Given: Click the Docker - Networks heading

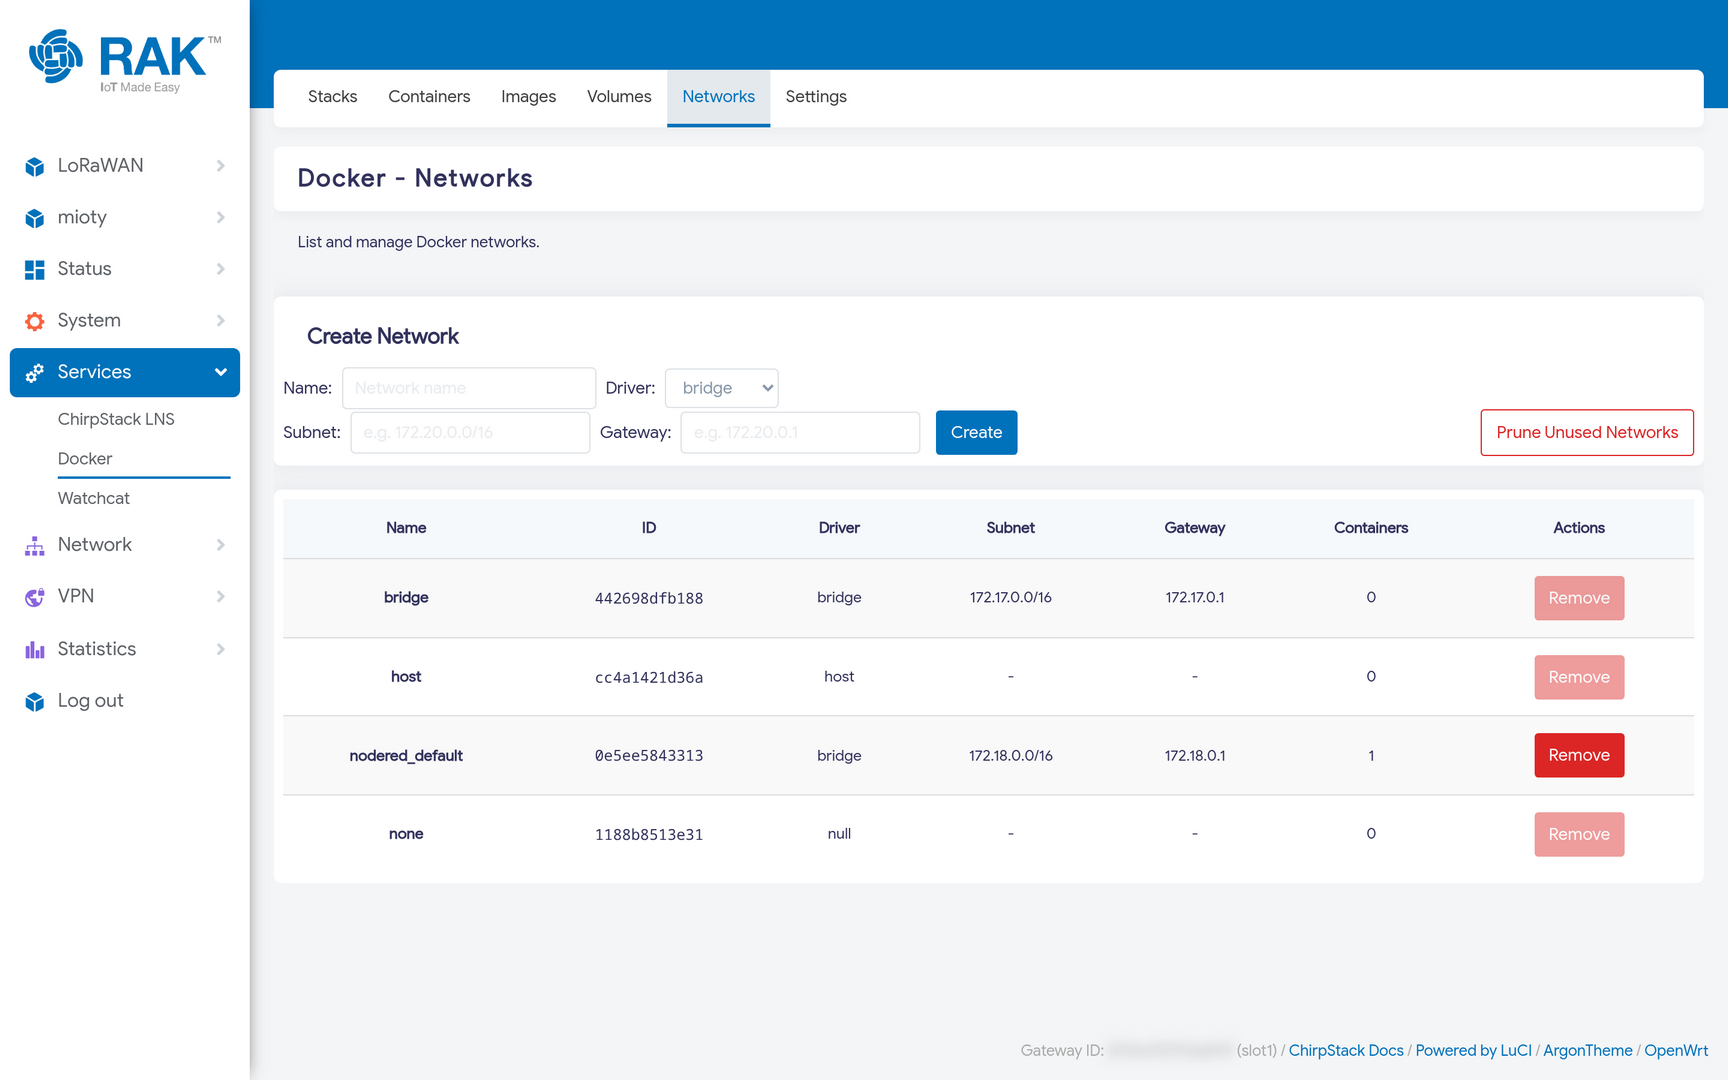Looking at the screenshot, I should pyautogui.click(x=415, y=178).
